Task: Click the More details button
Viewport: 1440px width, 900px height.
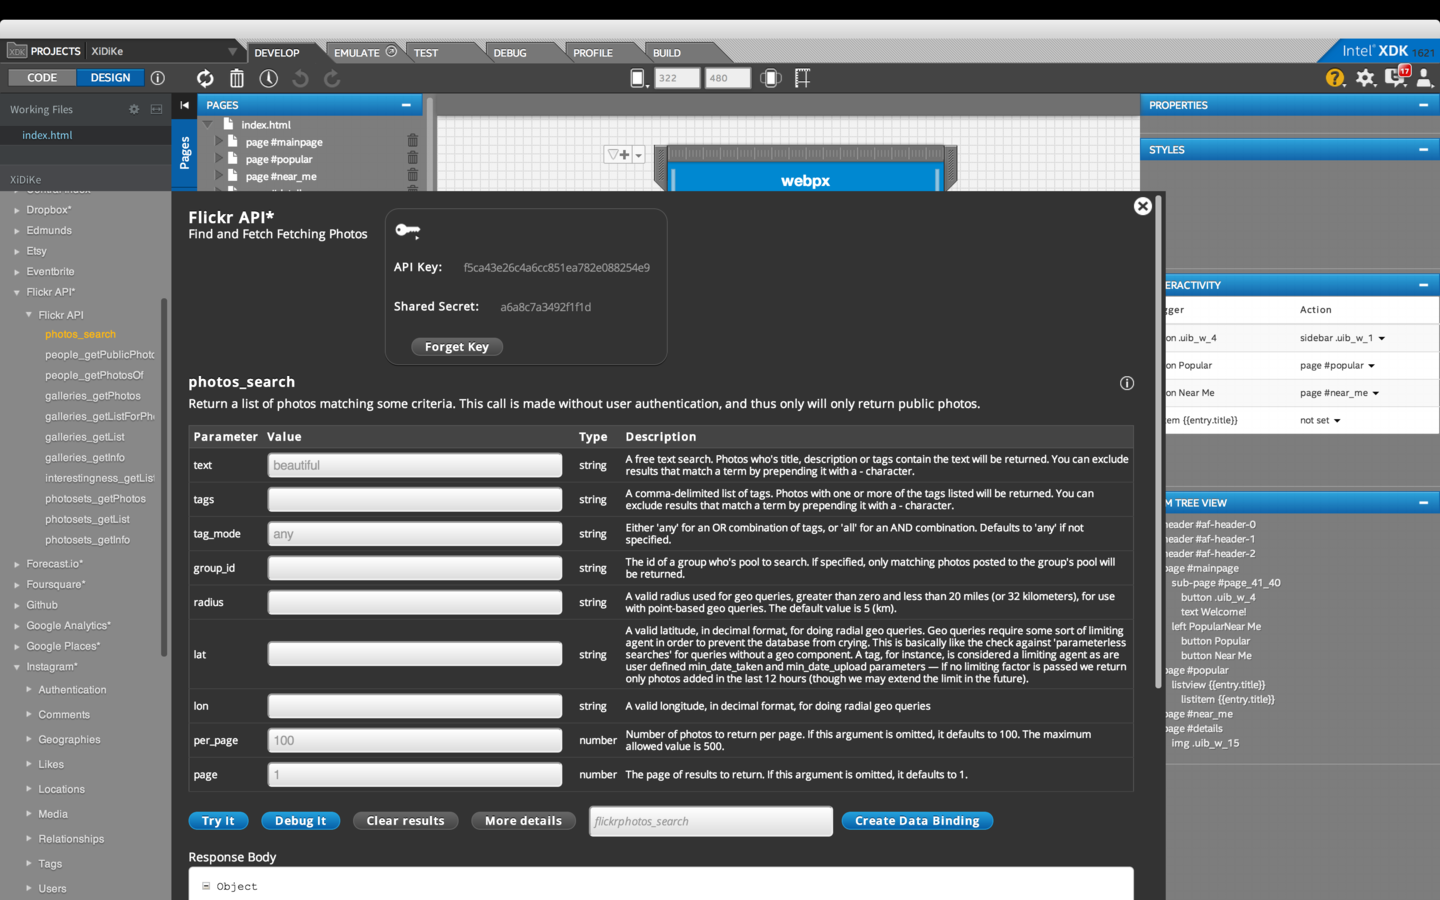Action: click(x=523, y=821)
